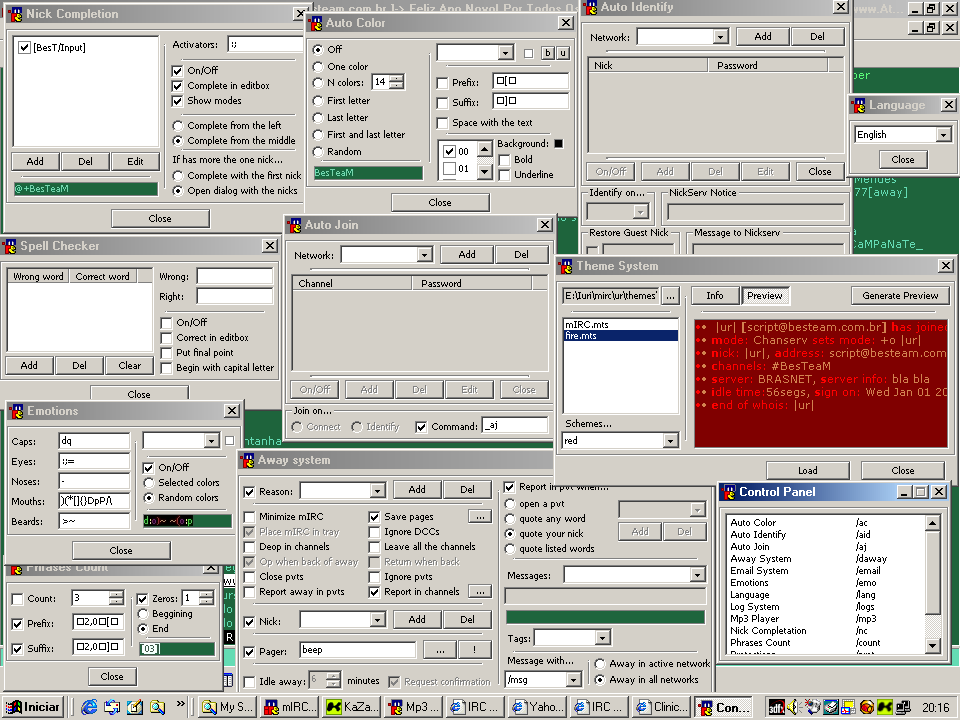Expand the Nick dropdown in Away system
This screenshot has height=720, width=960.
(378, 621)
